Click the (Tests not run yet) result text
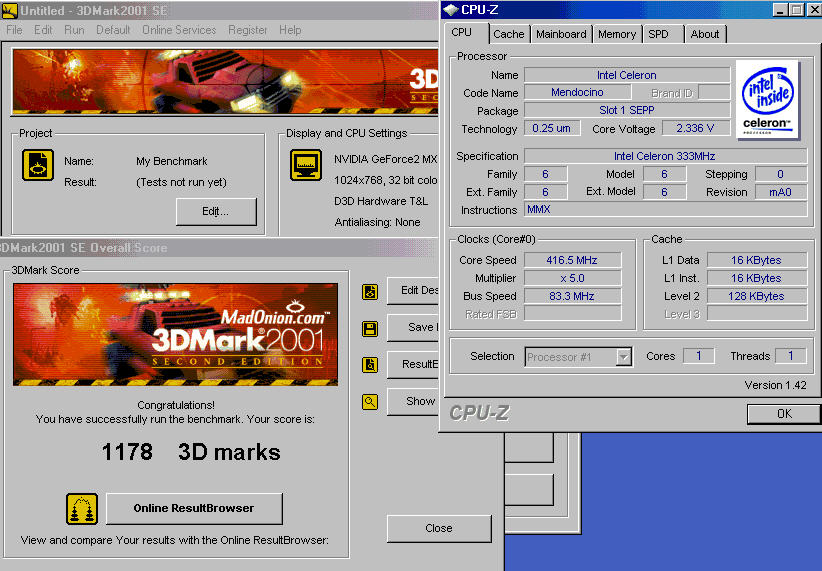The image size is (822, 571). (x=181, y=182)
